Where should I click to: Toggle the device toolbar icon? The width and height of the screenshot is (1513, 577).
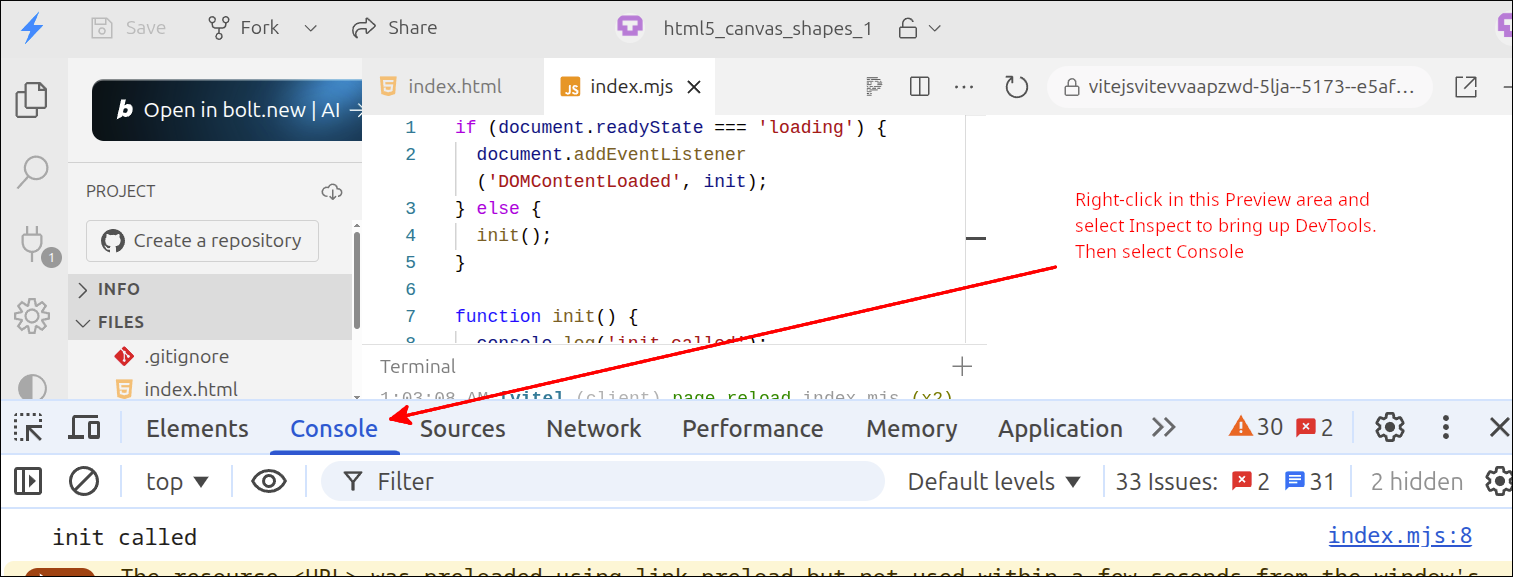pos(84,428)
